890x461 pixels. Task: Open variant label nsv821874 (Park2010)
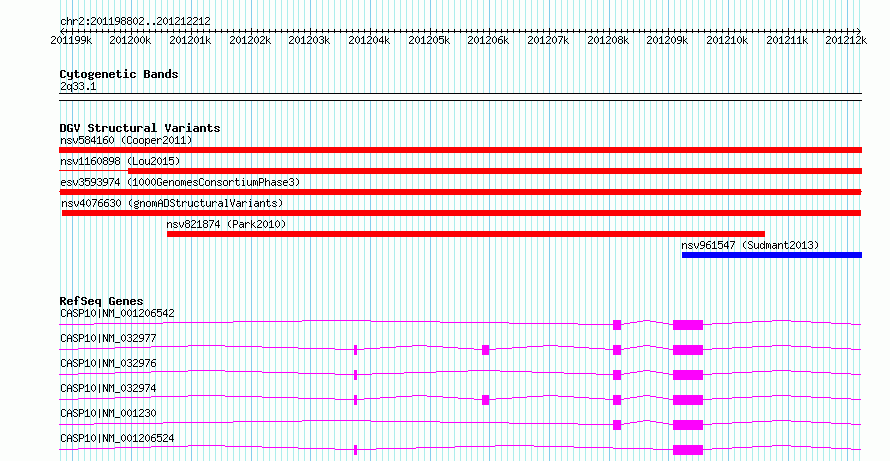point(226,224)
